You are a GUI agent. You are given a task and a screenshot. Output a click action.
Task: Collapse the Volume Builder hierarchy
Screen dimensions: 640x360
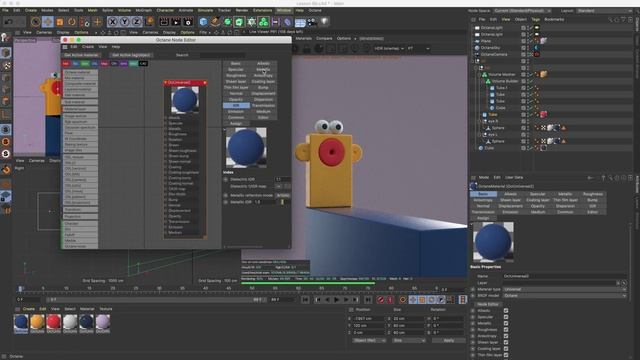point(483,81)
